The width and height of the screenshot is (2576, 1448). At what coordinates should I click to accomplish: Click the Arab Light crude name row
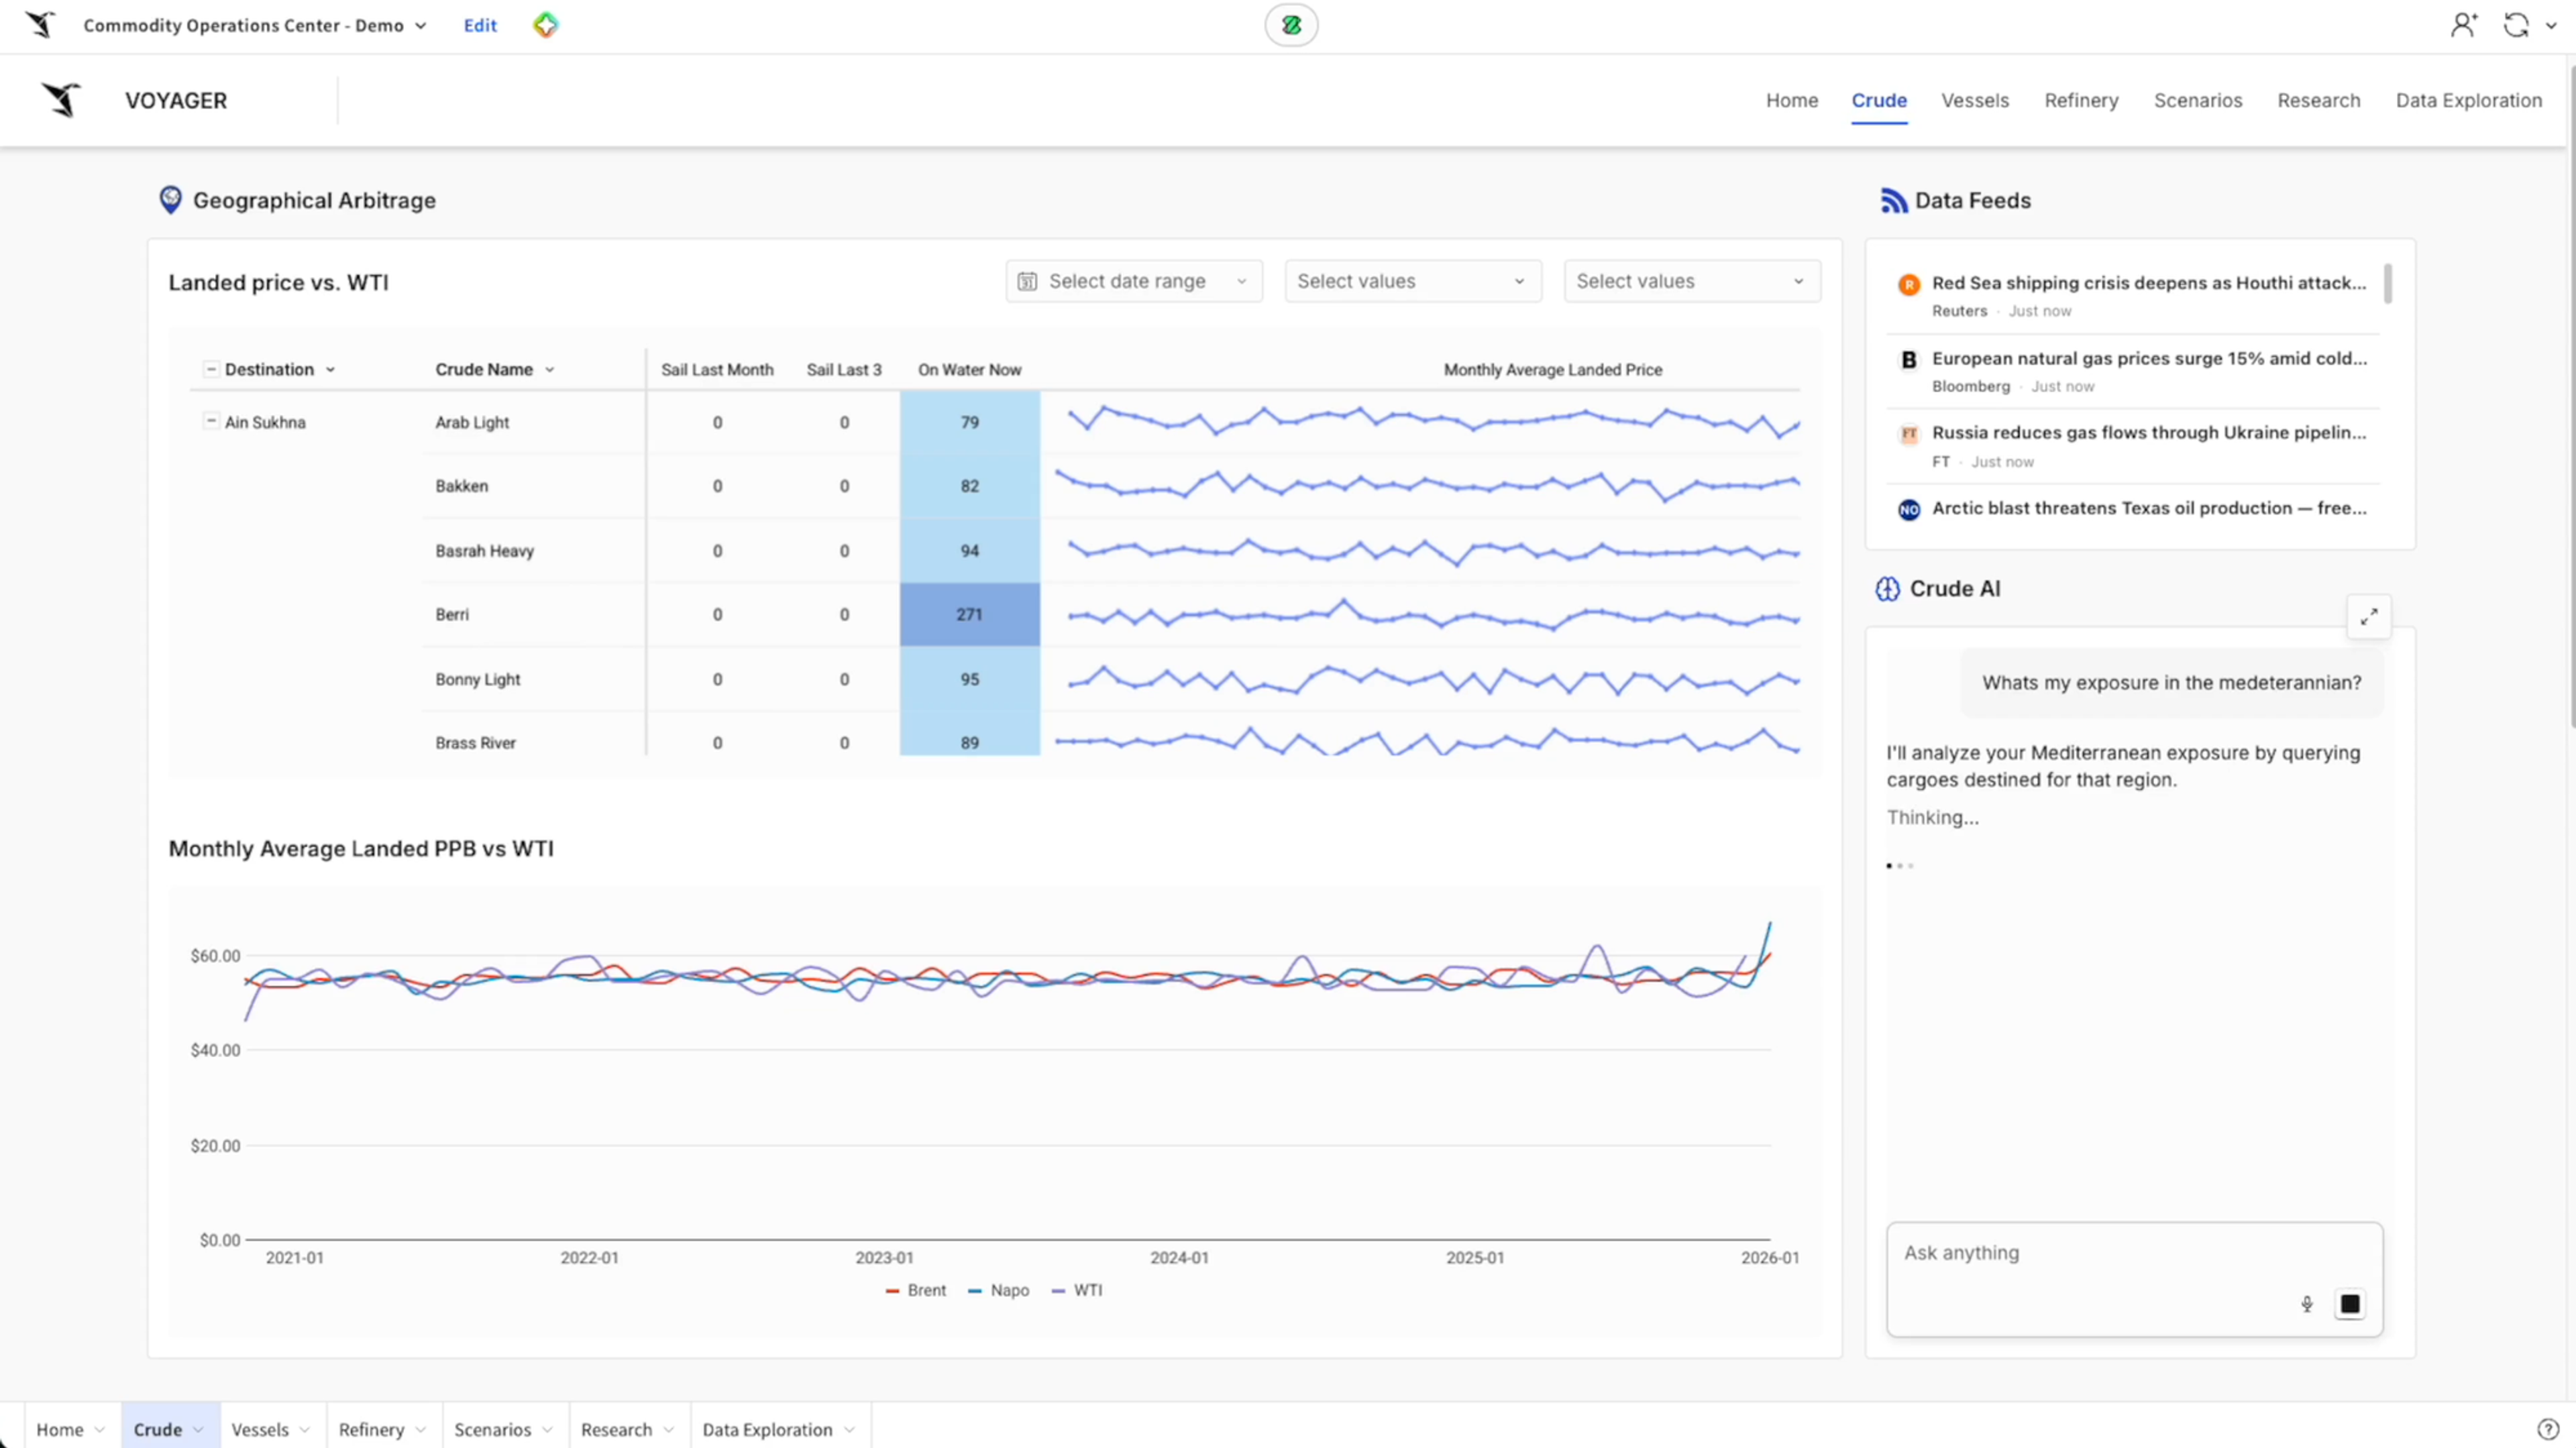pyautogui.click(x=472, y=423)
